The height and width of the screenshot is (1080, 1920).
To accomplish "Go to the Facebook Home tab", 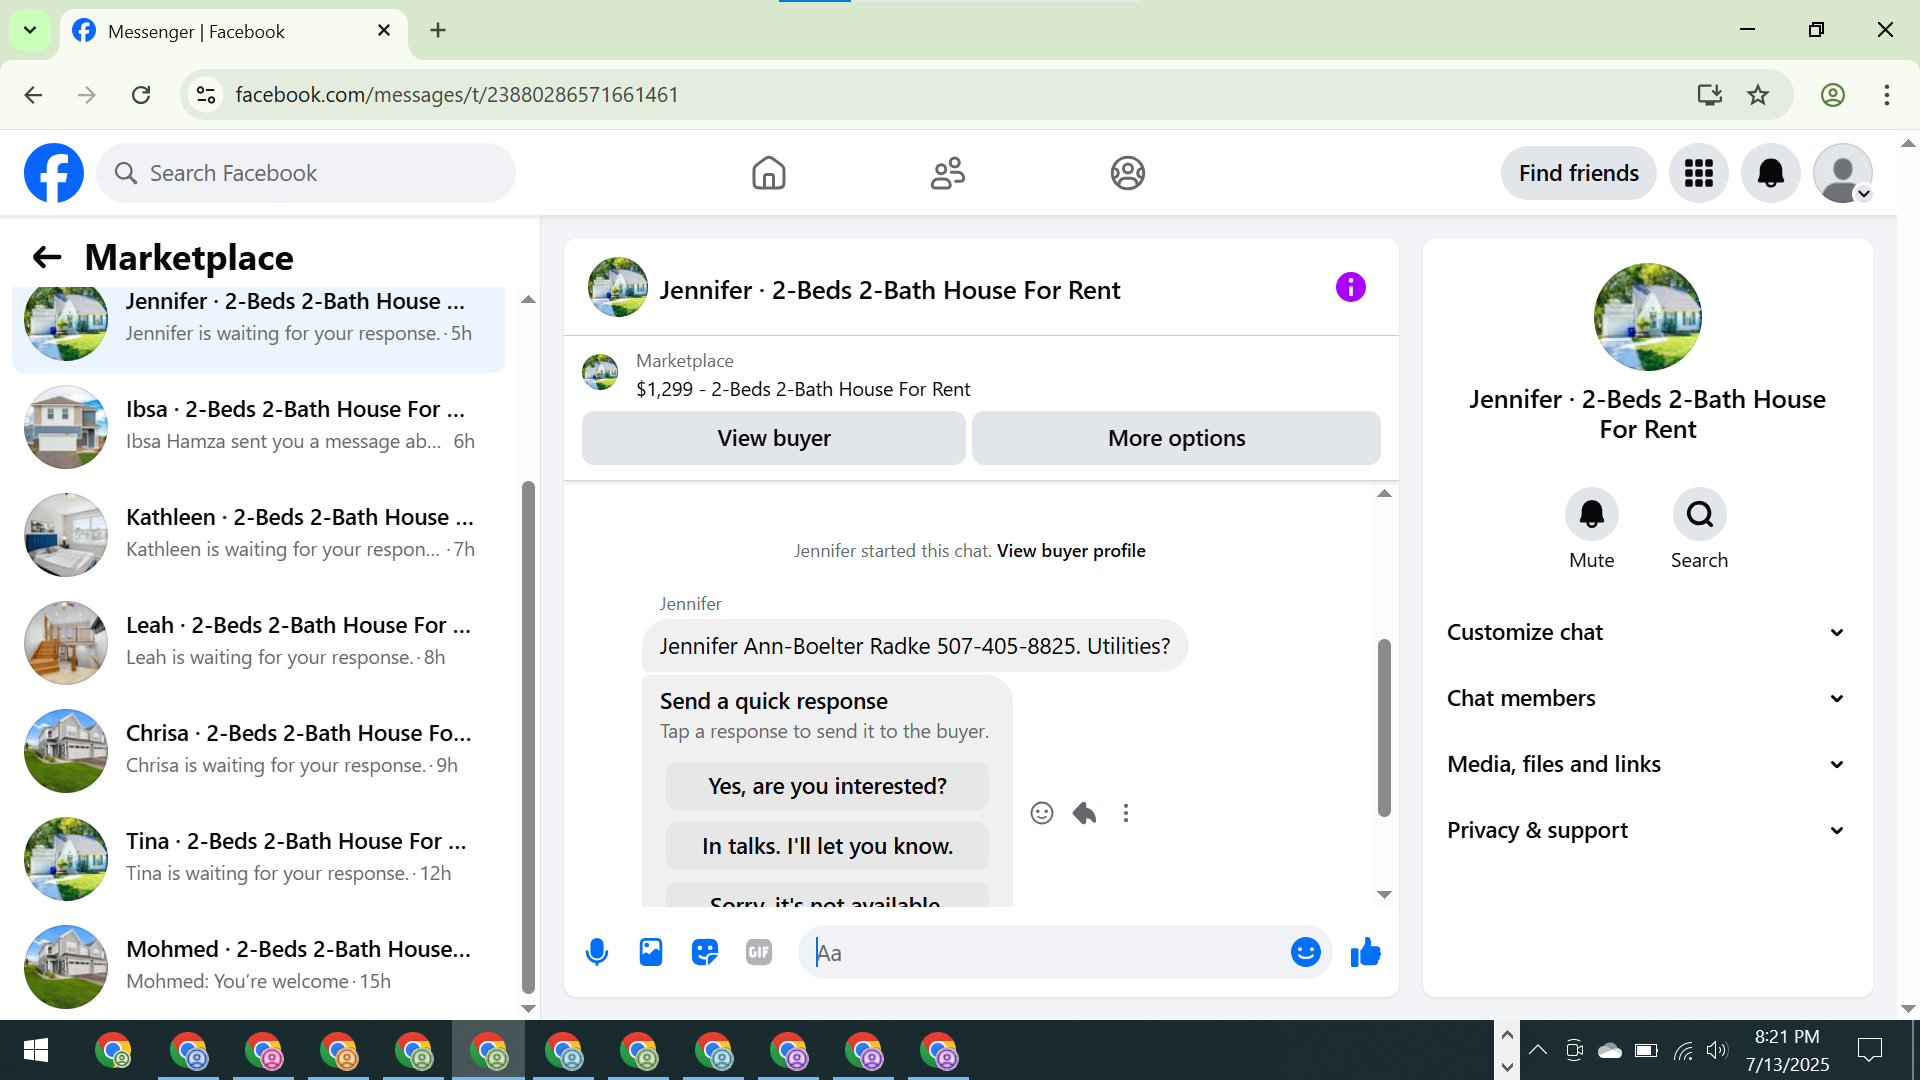I will tap(768, 173).
